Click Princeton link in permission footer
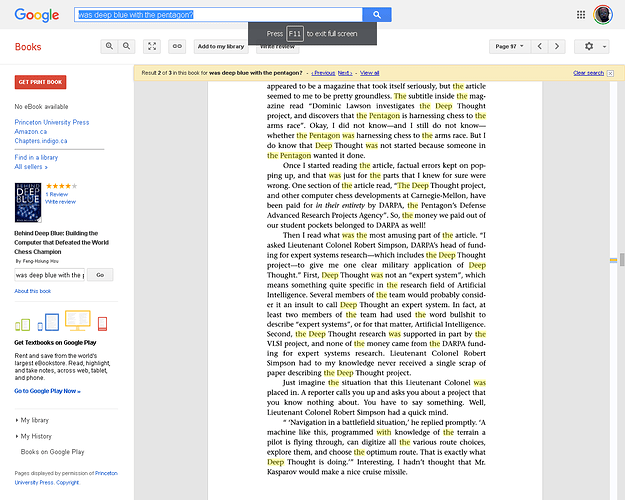This screenshot has height=500, width=625. click(x=106, y=473)
